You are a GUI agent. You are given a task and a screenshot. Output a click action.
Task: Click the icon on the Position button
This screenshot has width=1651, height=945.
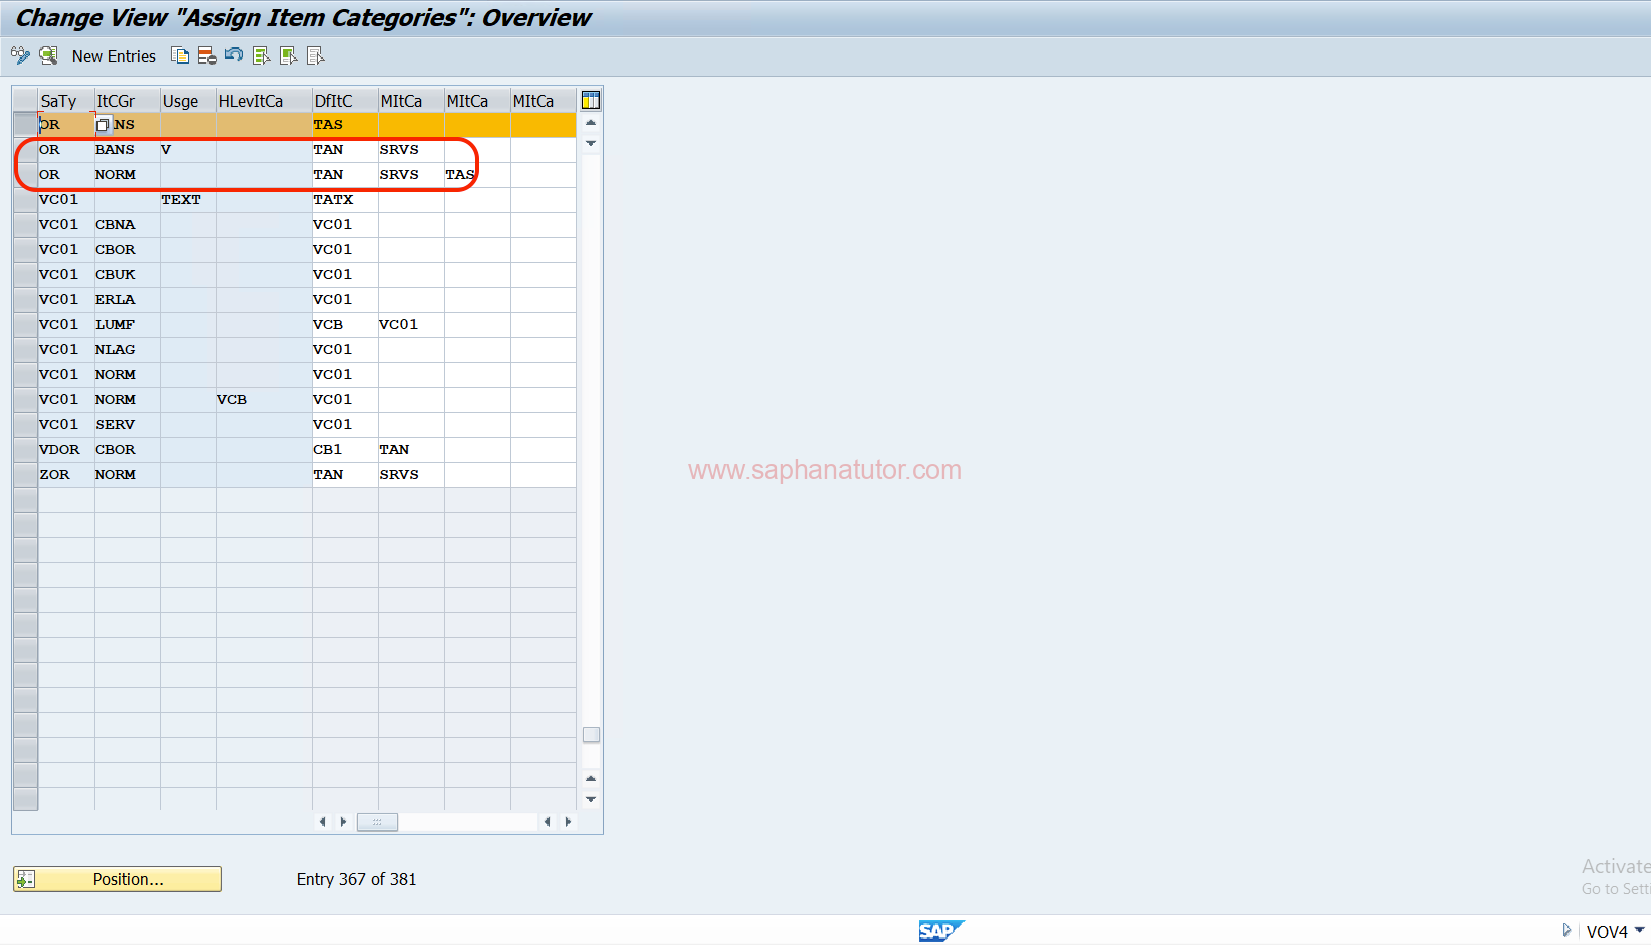pyautogui.click(x=26, y=879)
